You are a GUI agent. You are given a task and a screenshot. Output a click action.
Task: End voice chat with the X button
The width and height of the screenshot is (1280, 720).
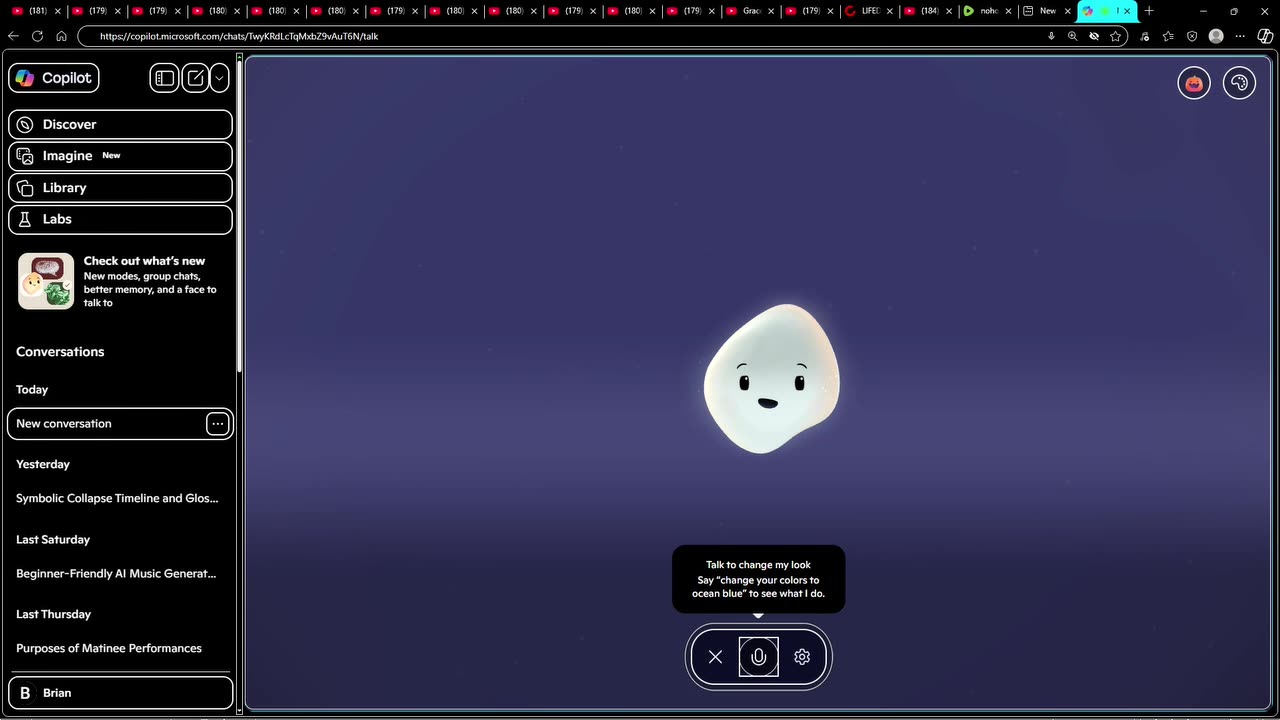(x=715, y=657)
